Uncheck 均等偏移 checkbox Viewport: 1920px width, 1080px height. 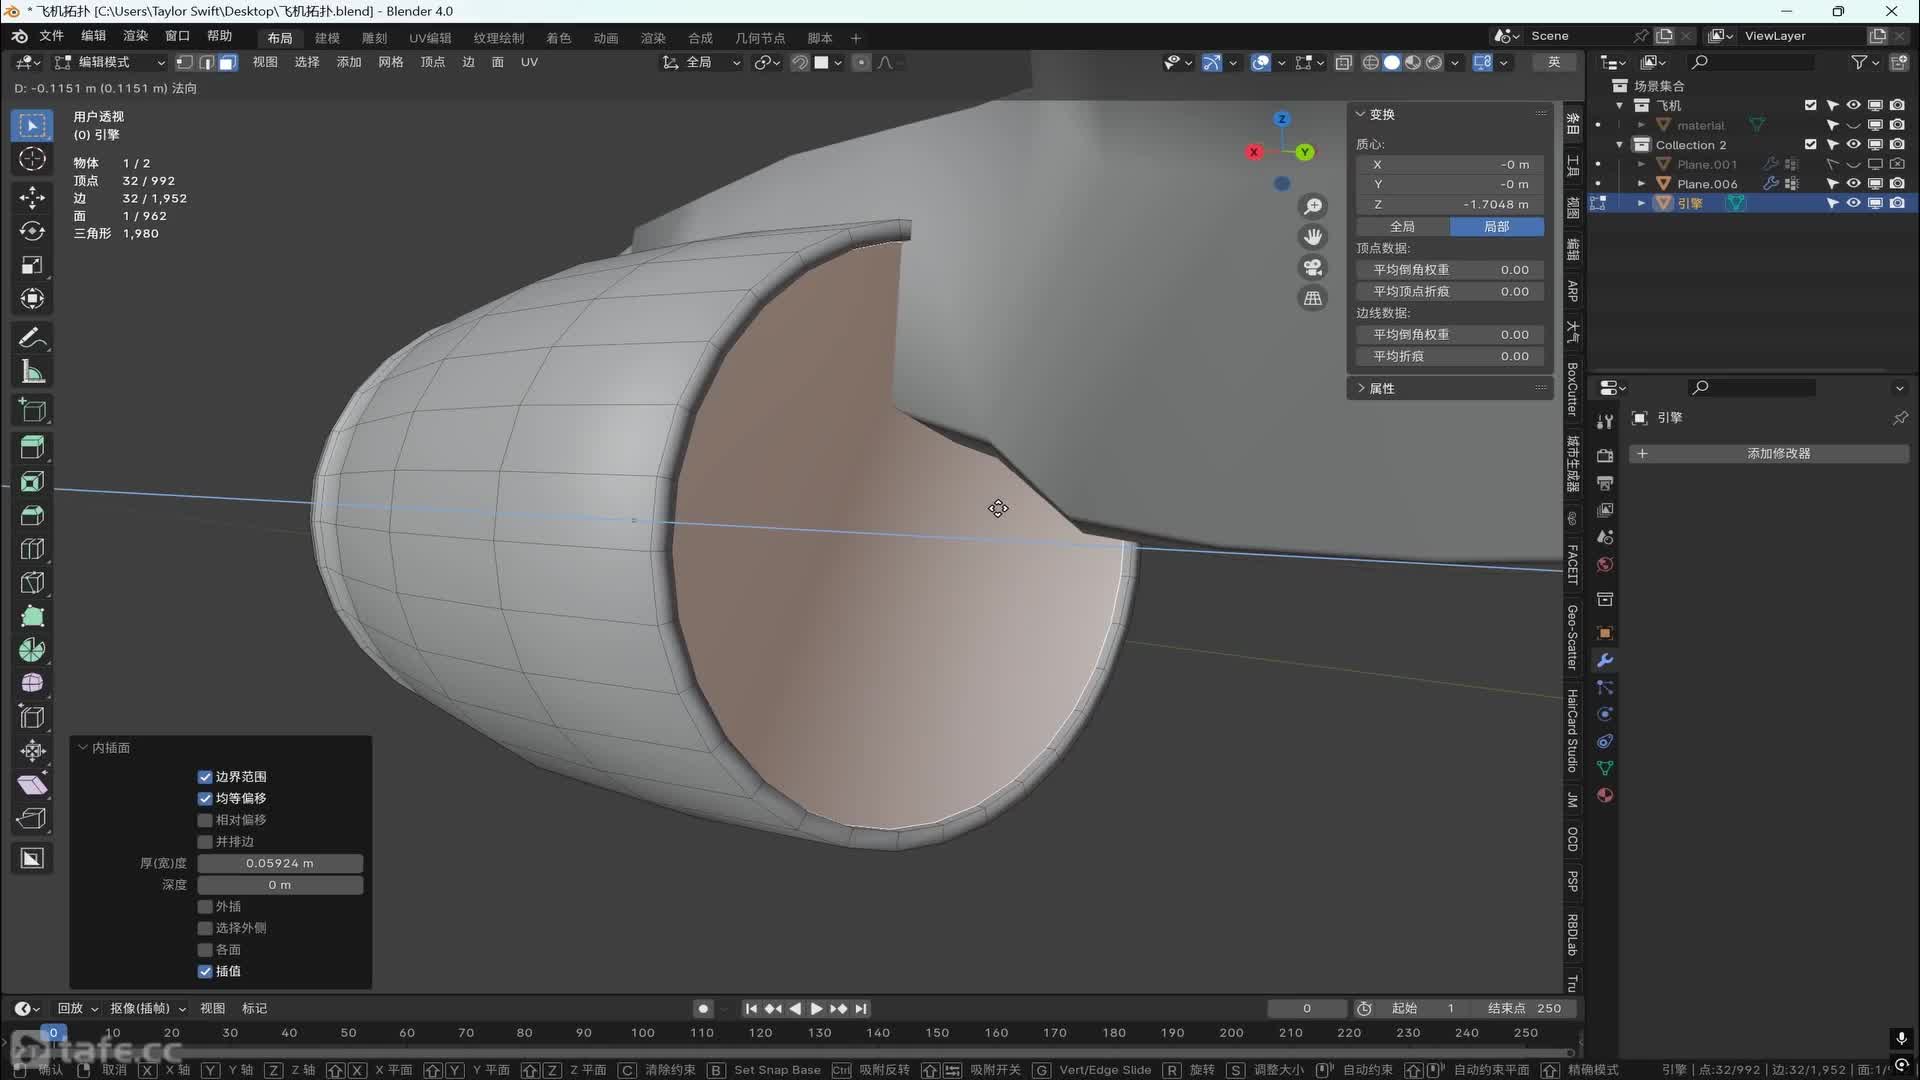(205, 798)
